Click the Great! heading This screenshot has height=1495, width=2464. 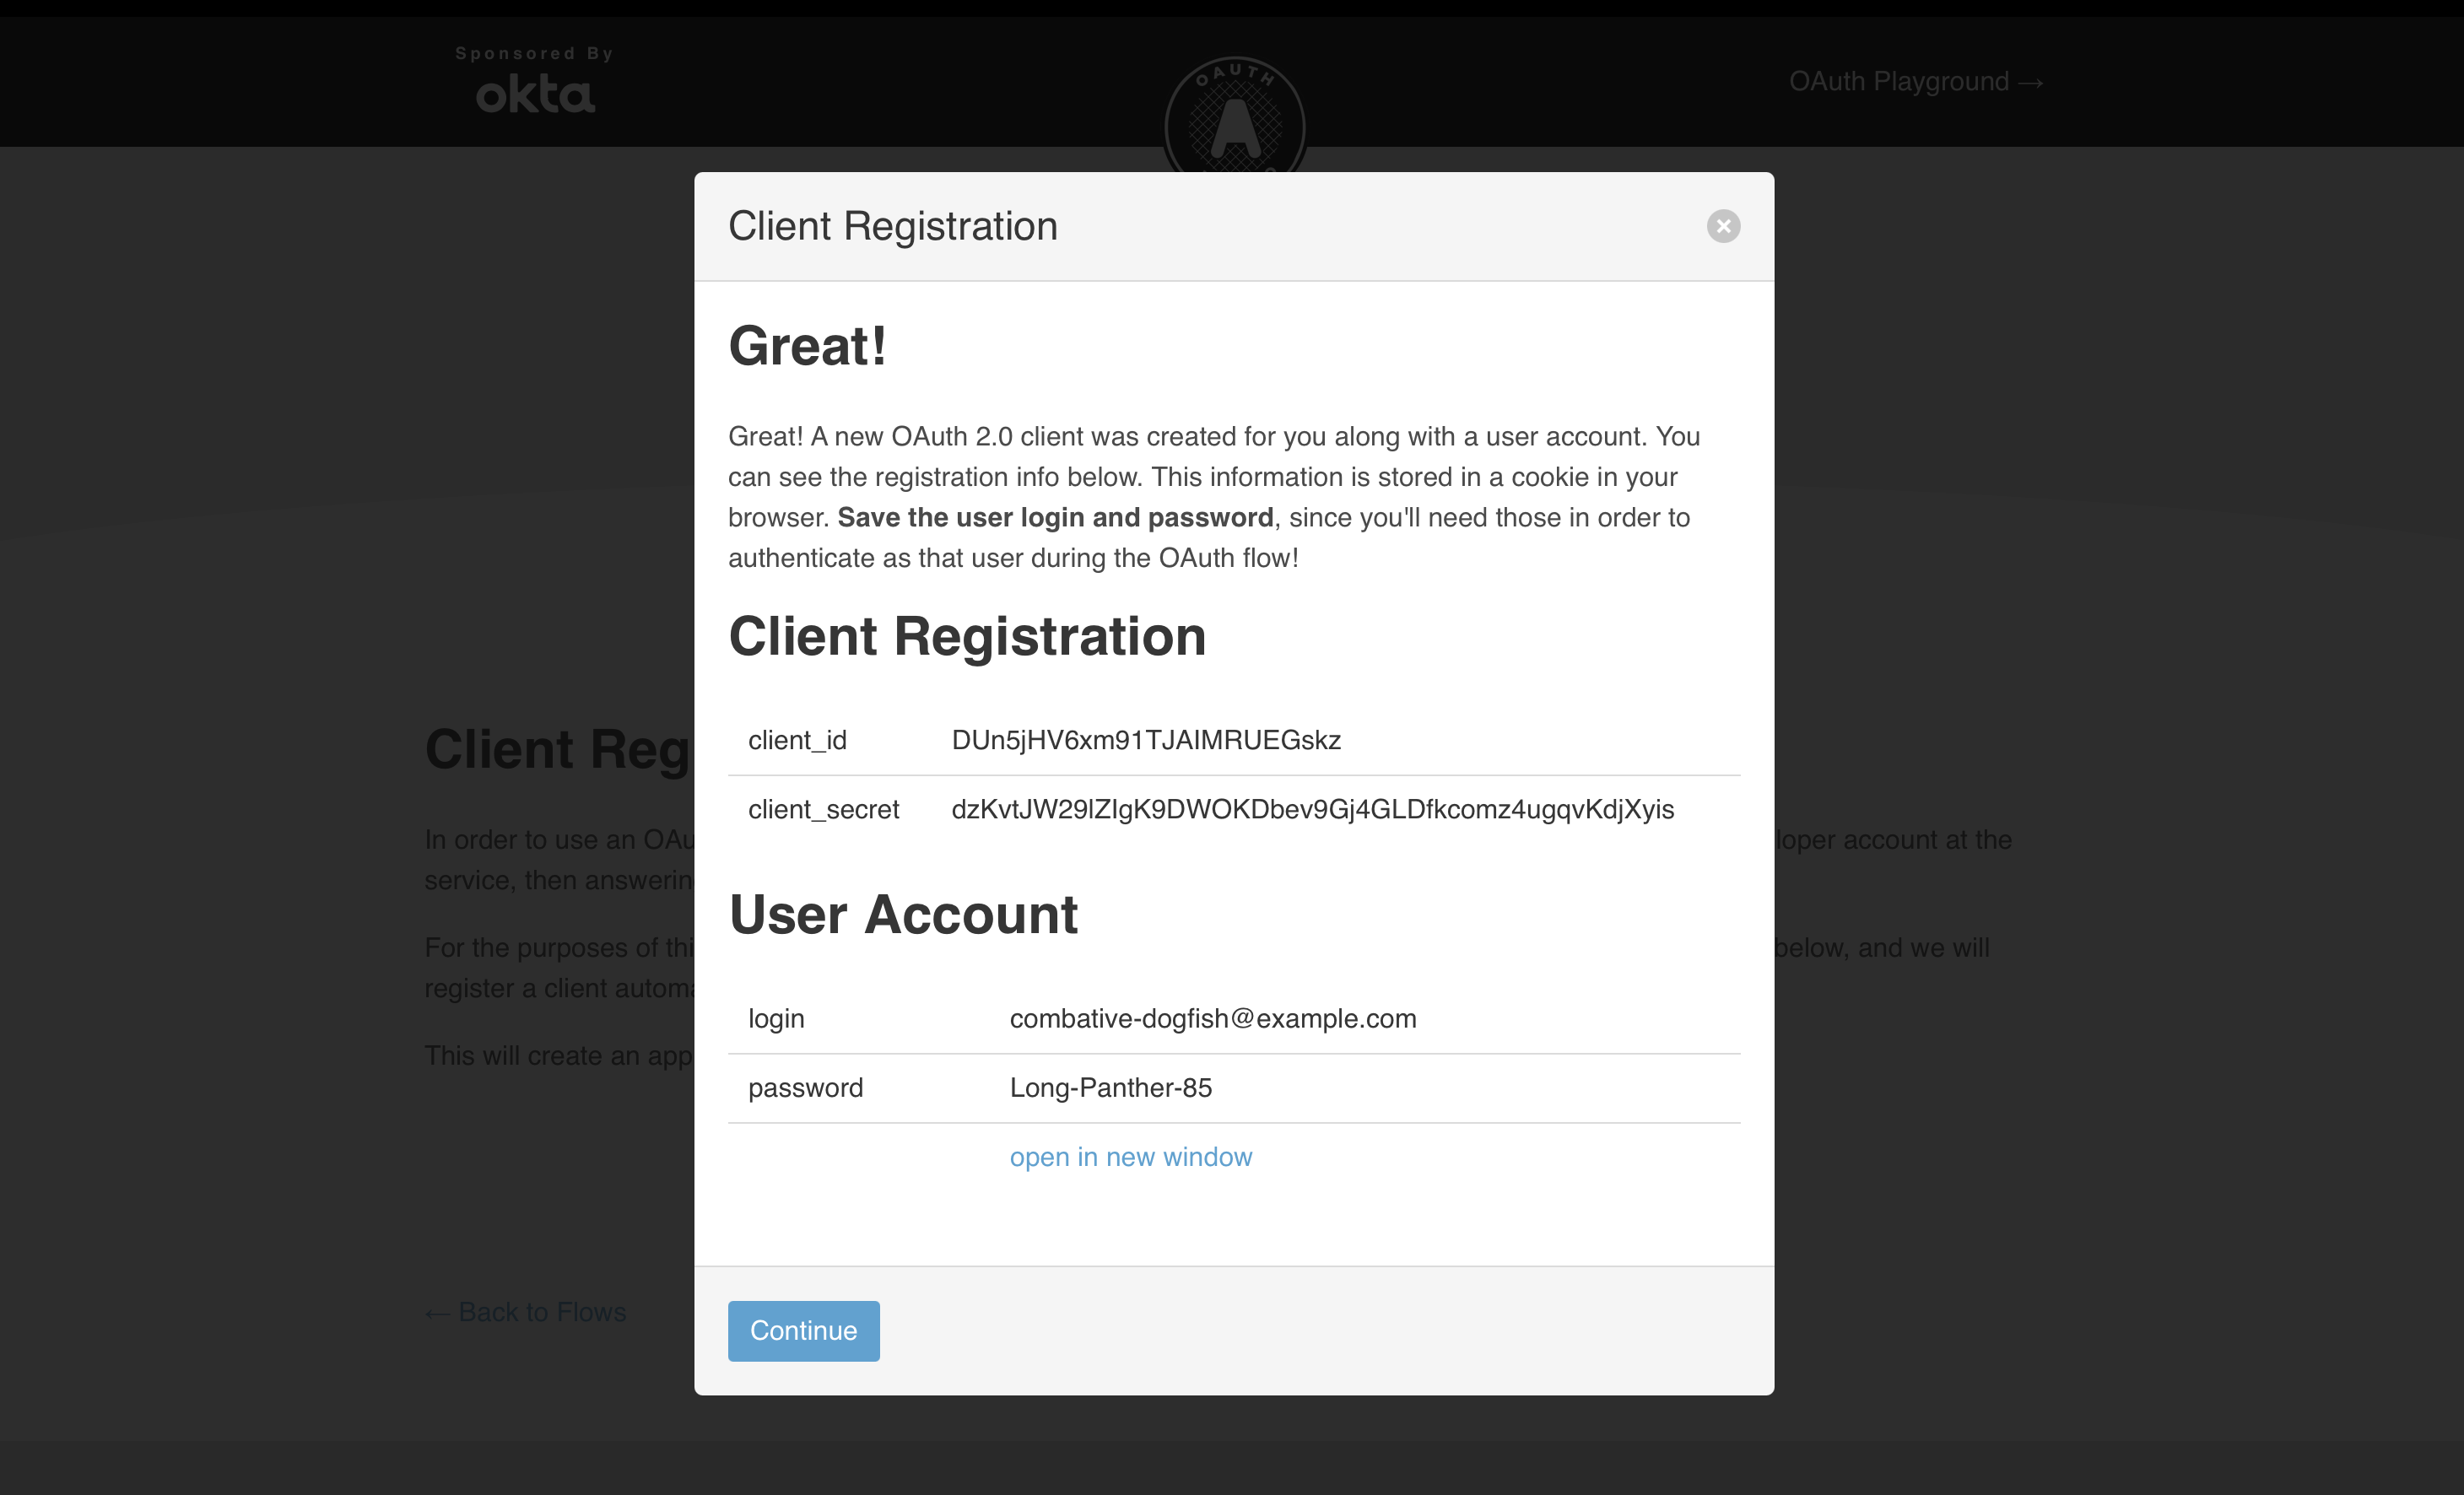click(807, 346)
